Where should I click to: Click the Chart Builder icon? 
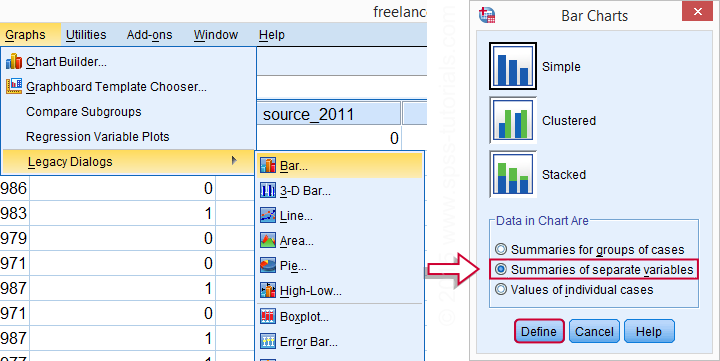(x=14, y=61)
